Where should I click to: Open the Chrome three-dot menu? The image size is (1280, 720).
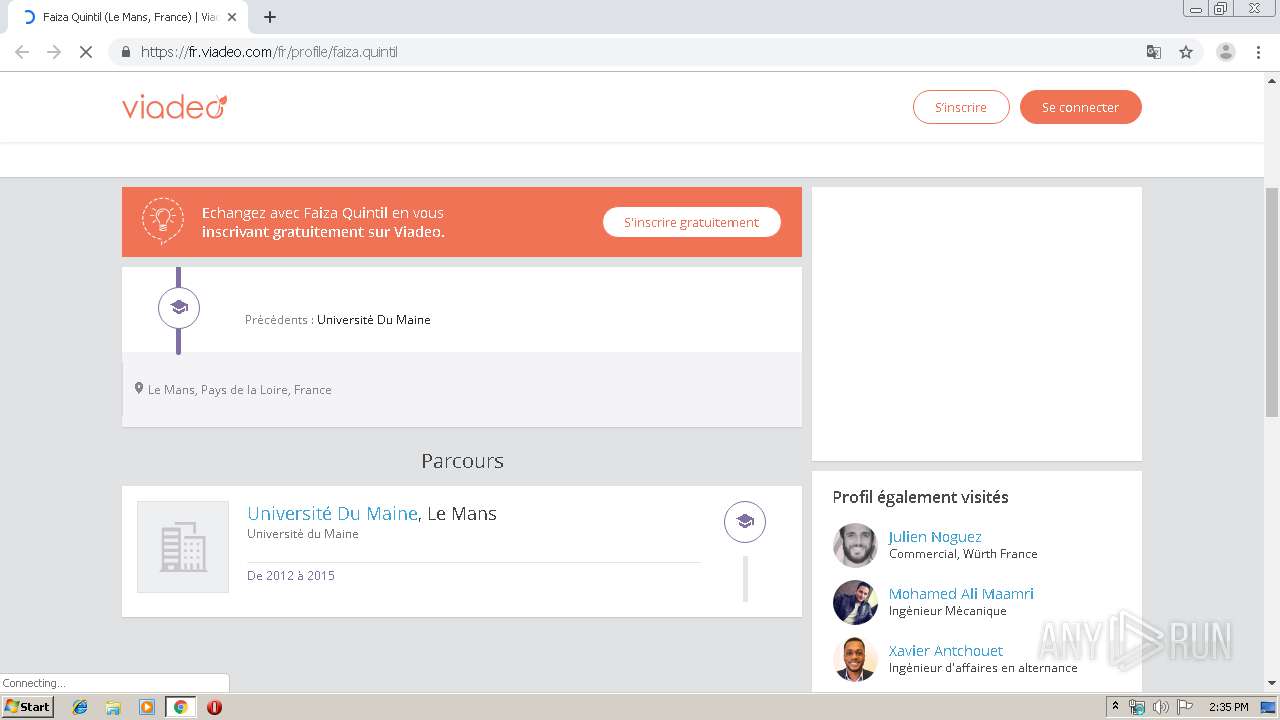pos(1258,52)
